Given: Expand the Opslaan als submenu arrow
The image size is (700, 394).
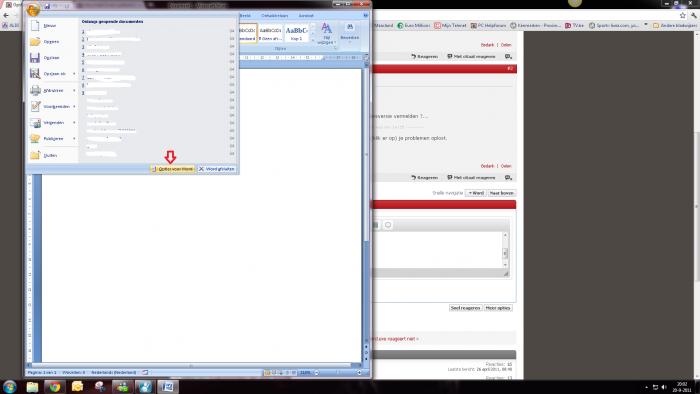Looking at the screenshot, I should [74, 74].
